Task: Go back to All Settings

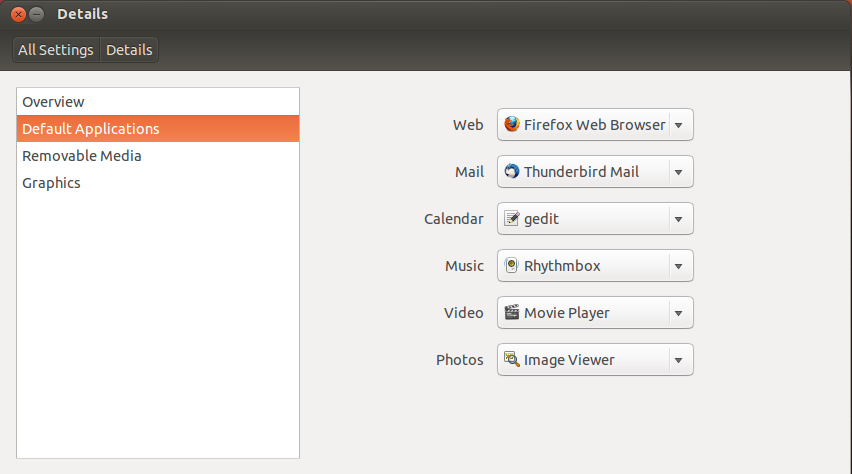Action: click(56, 50)
